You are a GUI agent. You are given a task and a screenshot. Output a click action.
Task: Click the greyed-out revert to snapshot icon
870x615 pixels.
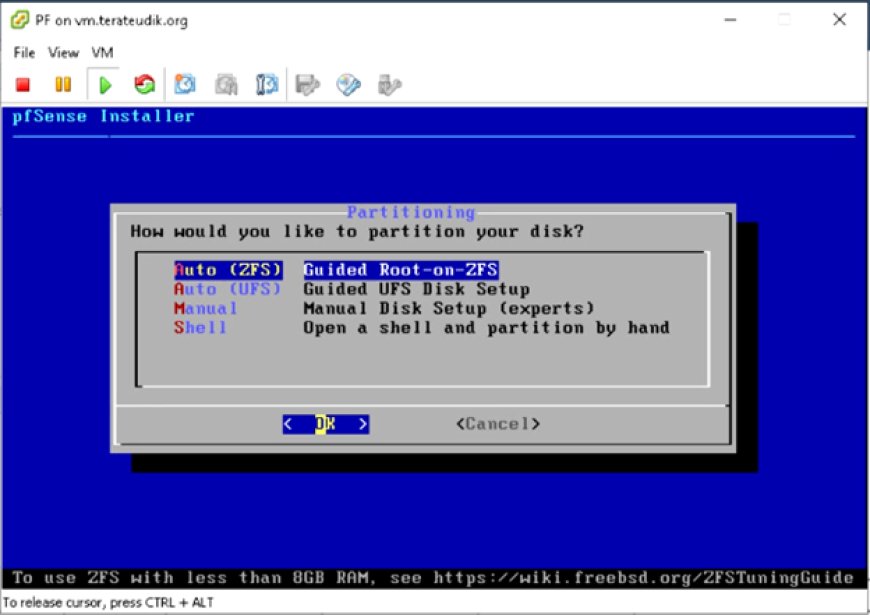(226, 85)
